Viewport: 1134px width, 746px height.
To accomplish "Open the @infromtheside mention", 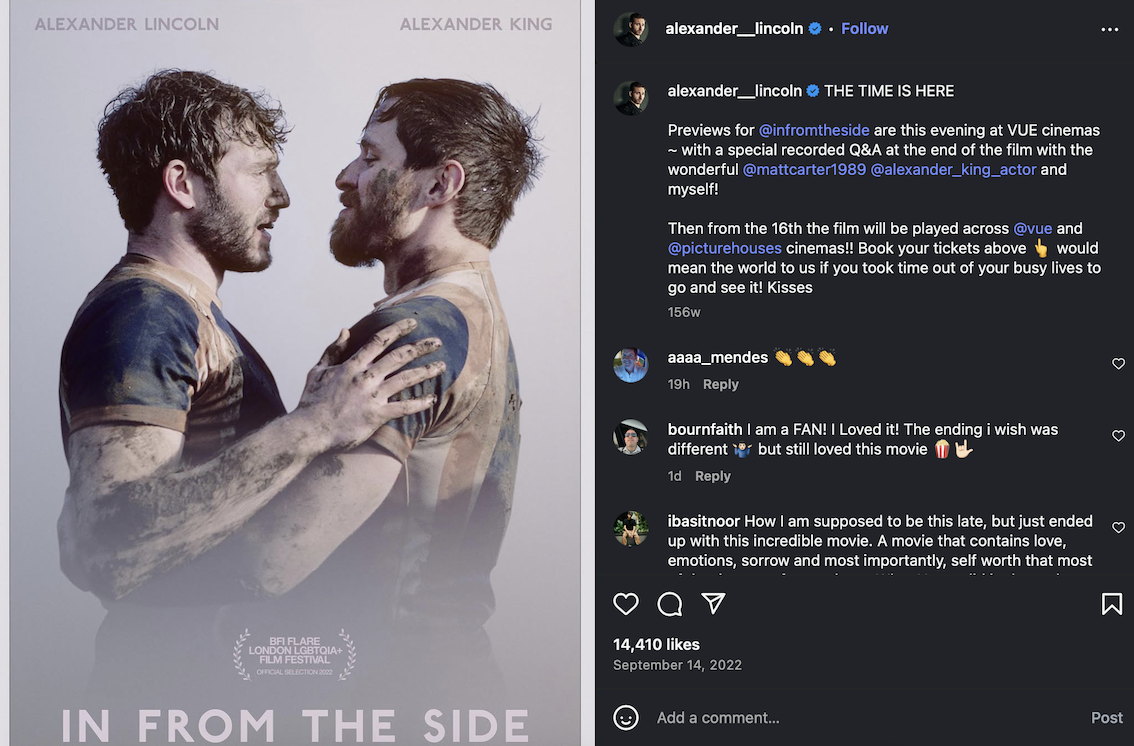I will [x=814, y=130].
